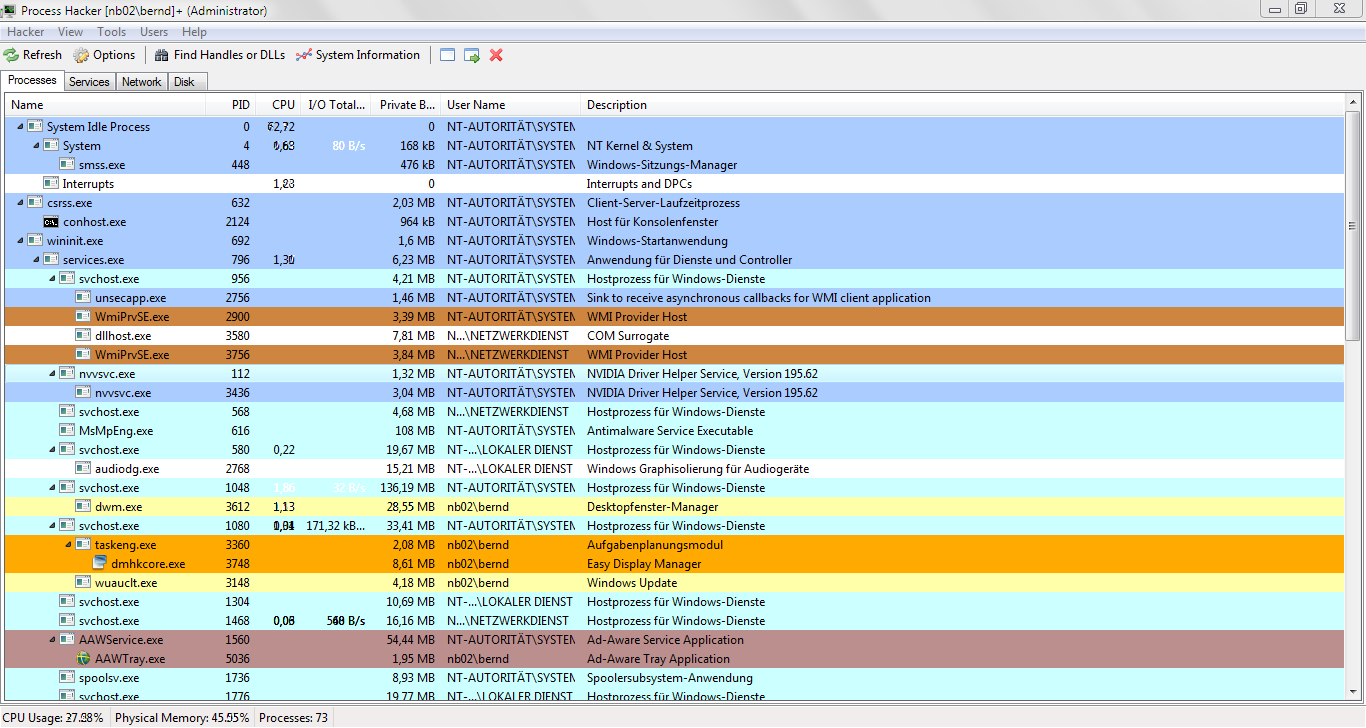Open System Information graph icon
The image size is (1366, 728).
[304, 55]
